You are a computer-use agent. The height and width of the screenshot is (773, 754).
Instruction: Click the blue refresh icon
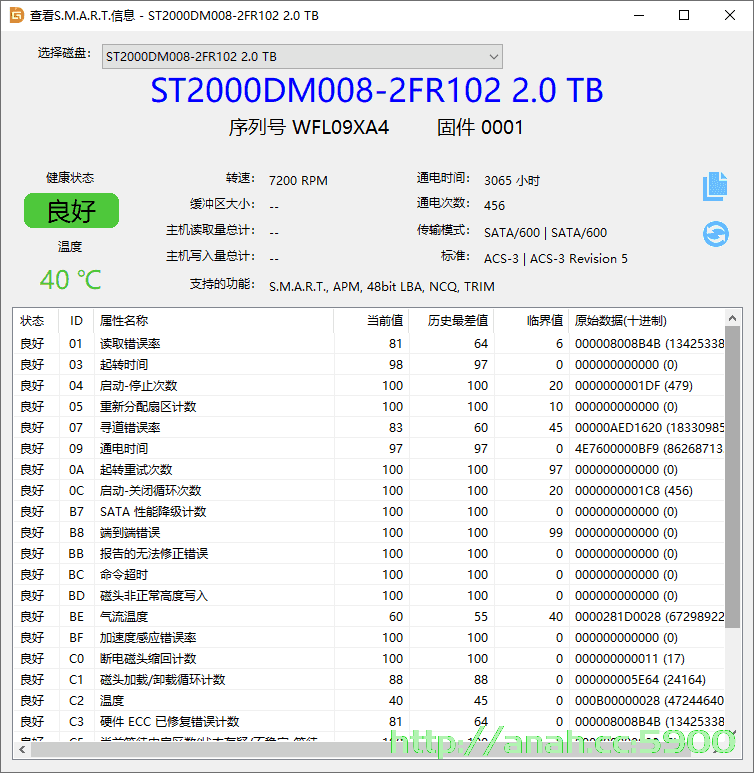coord(716,234)
